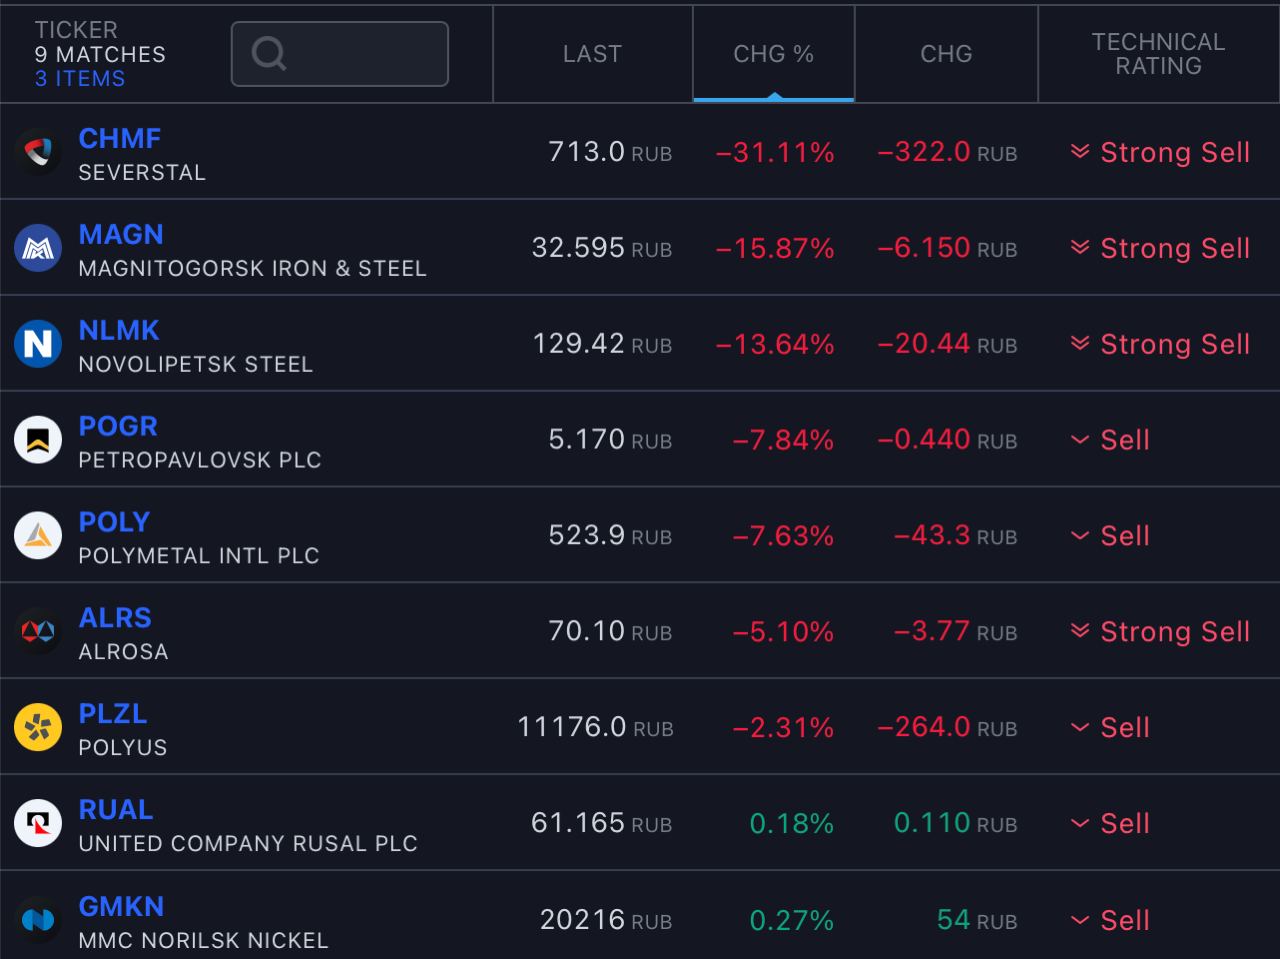Click the UNITED COMPANY RUSAL PLC name
1280x959 pixels.
click(x=248, y=845)
